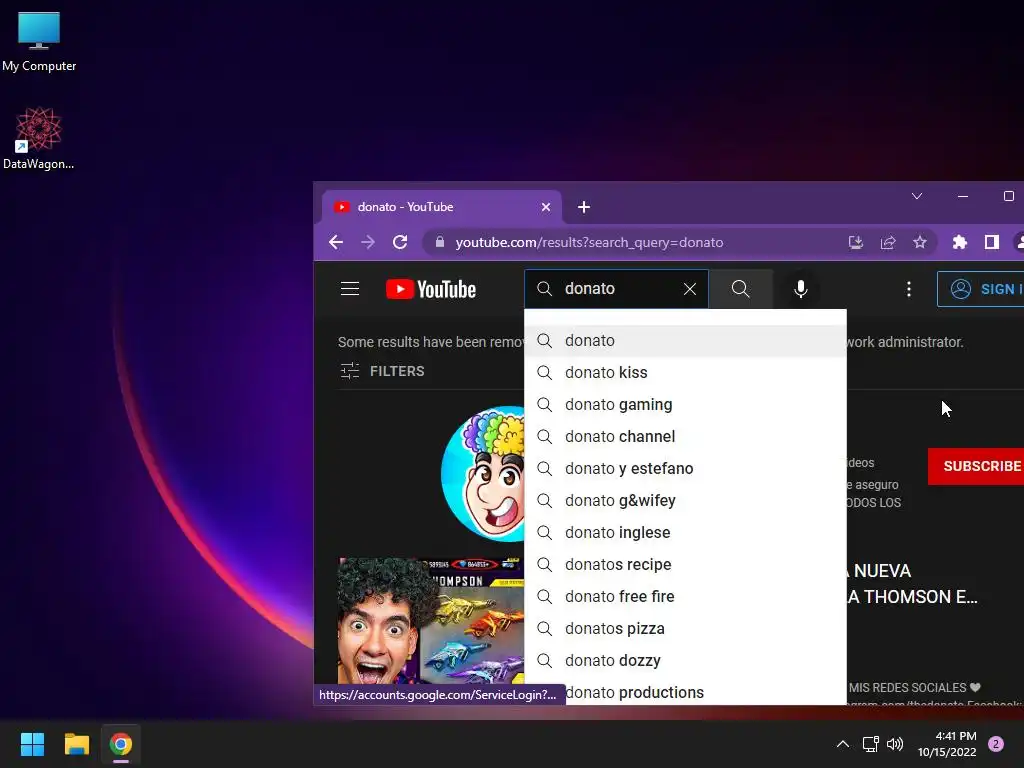
Task: Install the YouTube app from the address bar icon
Action: (856, 242)
